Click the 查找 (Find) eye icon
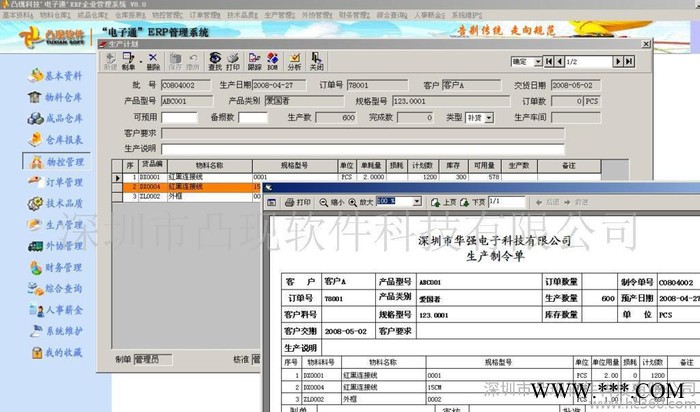700x412 pixels. (215, 61)
